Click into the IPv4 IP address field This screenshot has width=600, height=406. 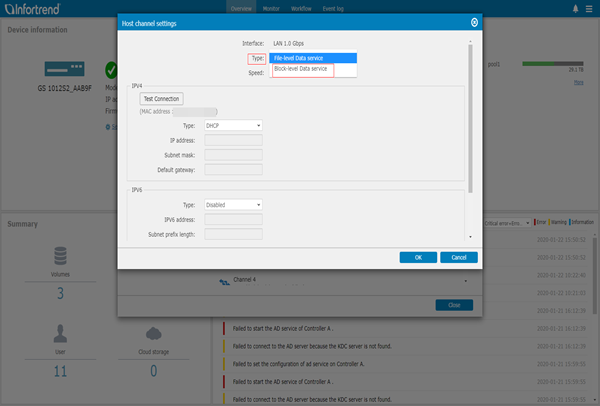[233, 141]
